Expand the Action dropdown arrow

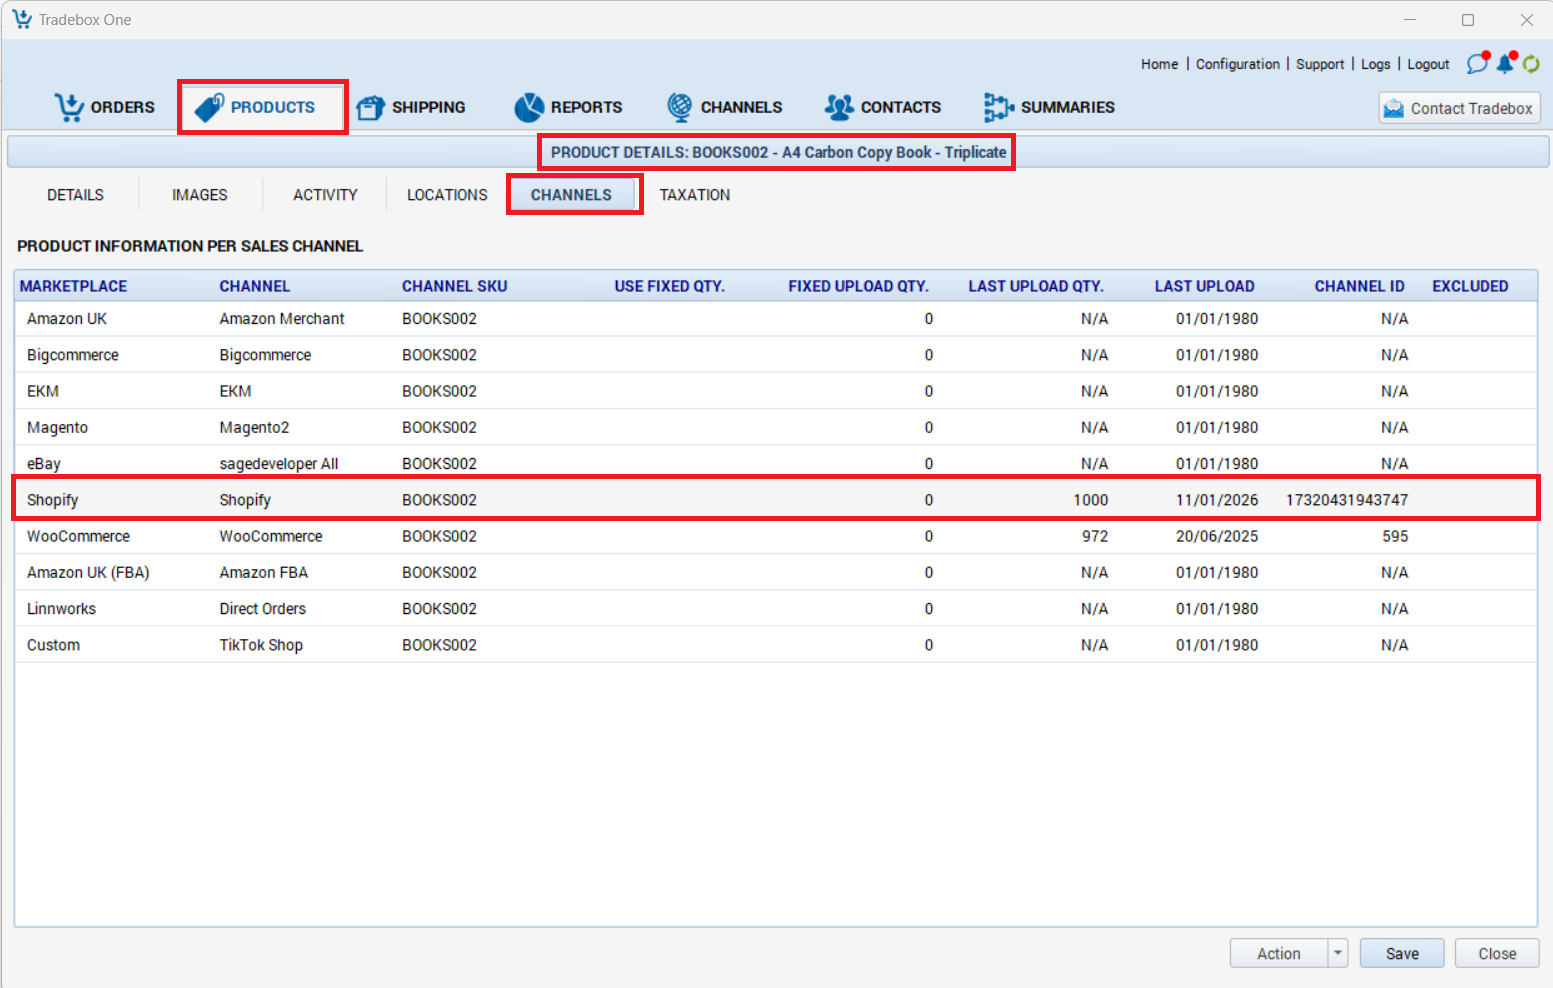[1338, 953]
